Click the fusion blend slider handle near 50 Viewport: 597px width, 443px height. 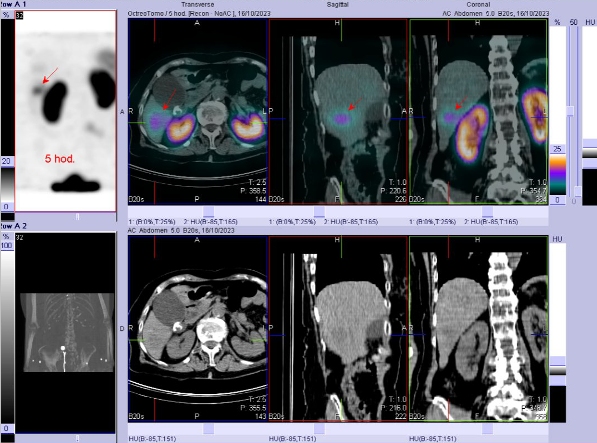[x=570, y=111]
